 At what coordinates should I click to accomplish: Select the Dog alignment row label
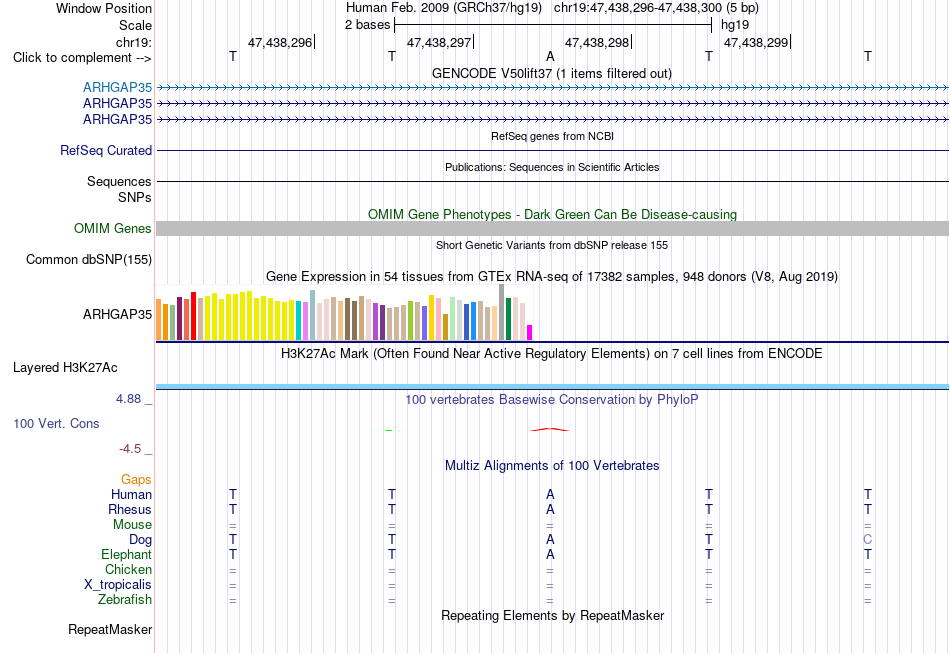141,540
